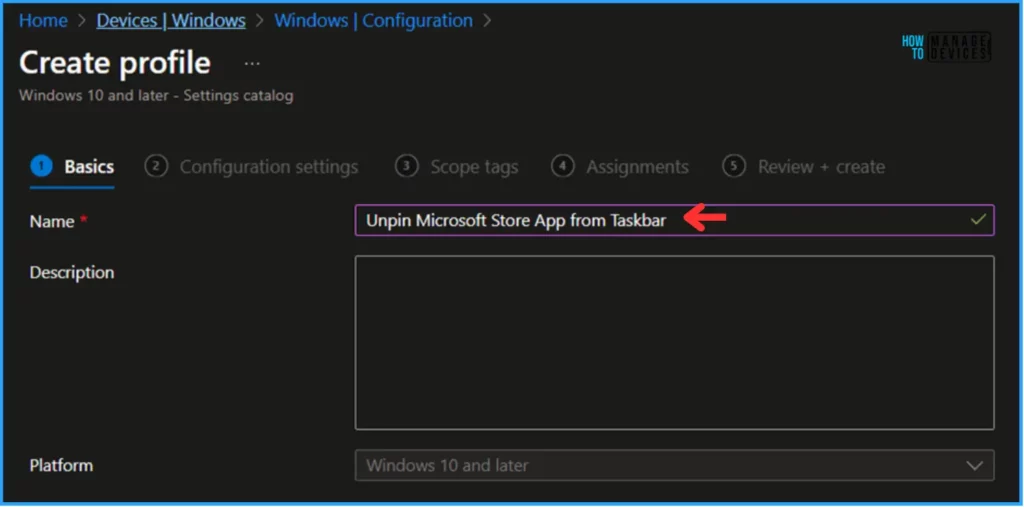Click inside the Description text box

tap(675, 342)
